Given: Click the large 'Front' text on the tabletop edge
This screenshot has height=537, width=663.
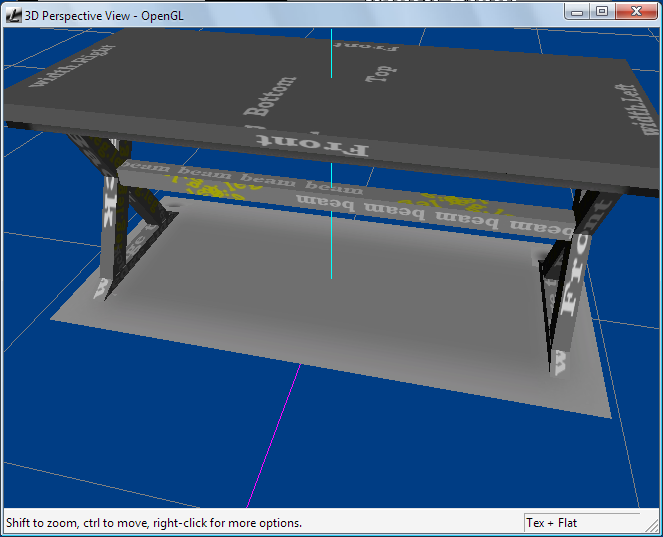Looking at the screenshot, I should point(323,147).
